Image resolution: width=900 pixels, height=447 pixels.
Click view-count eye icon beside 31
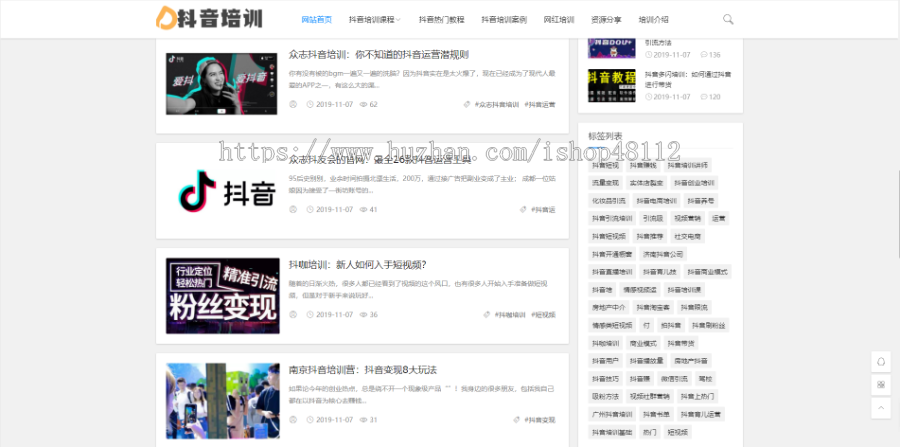[363, 419]
